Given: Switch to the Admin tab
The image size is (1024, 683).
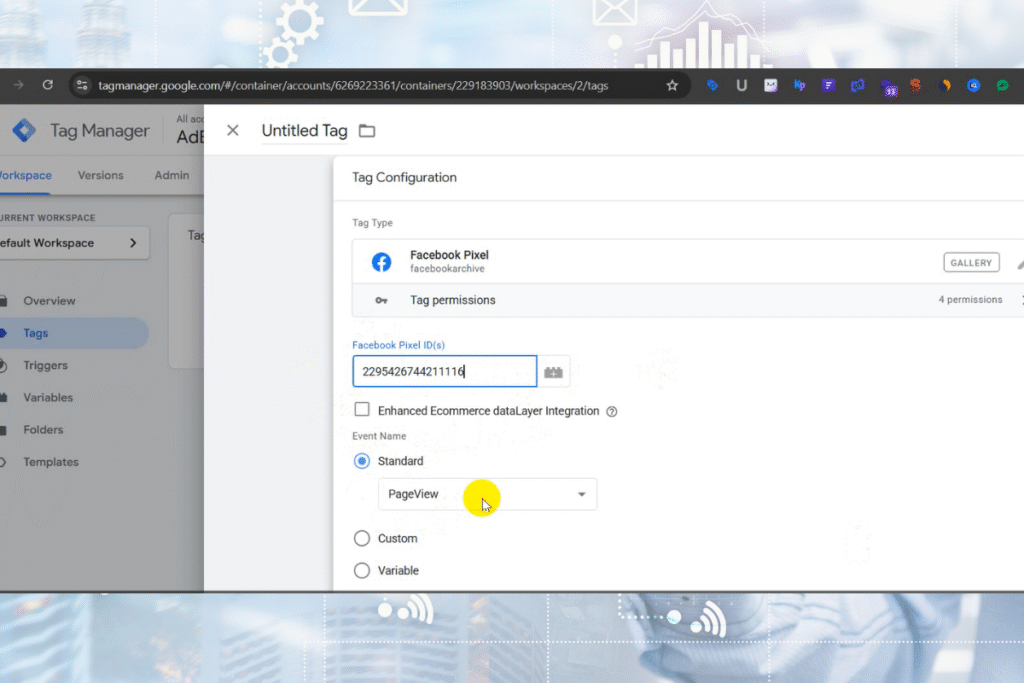Looking at the screenshot, I should 171,174.
